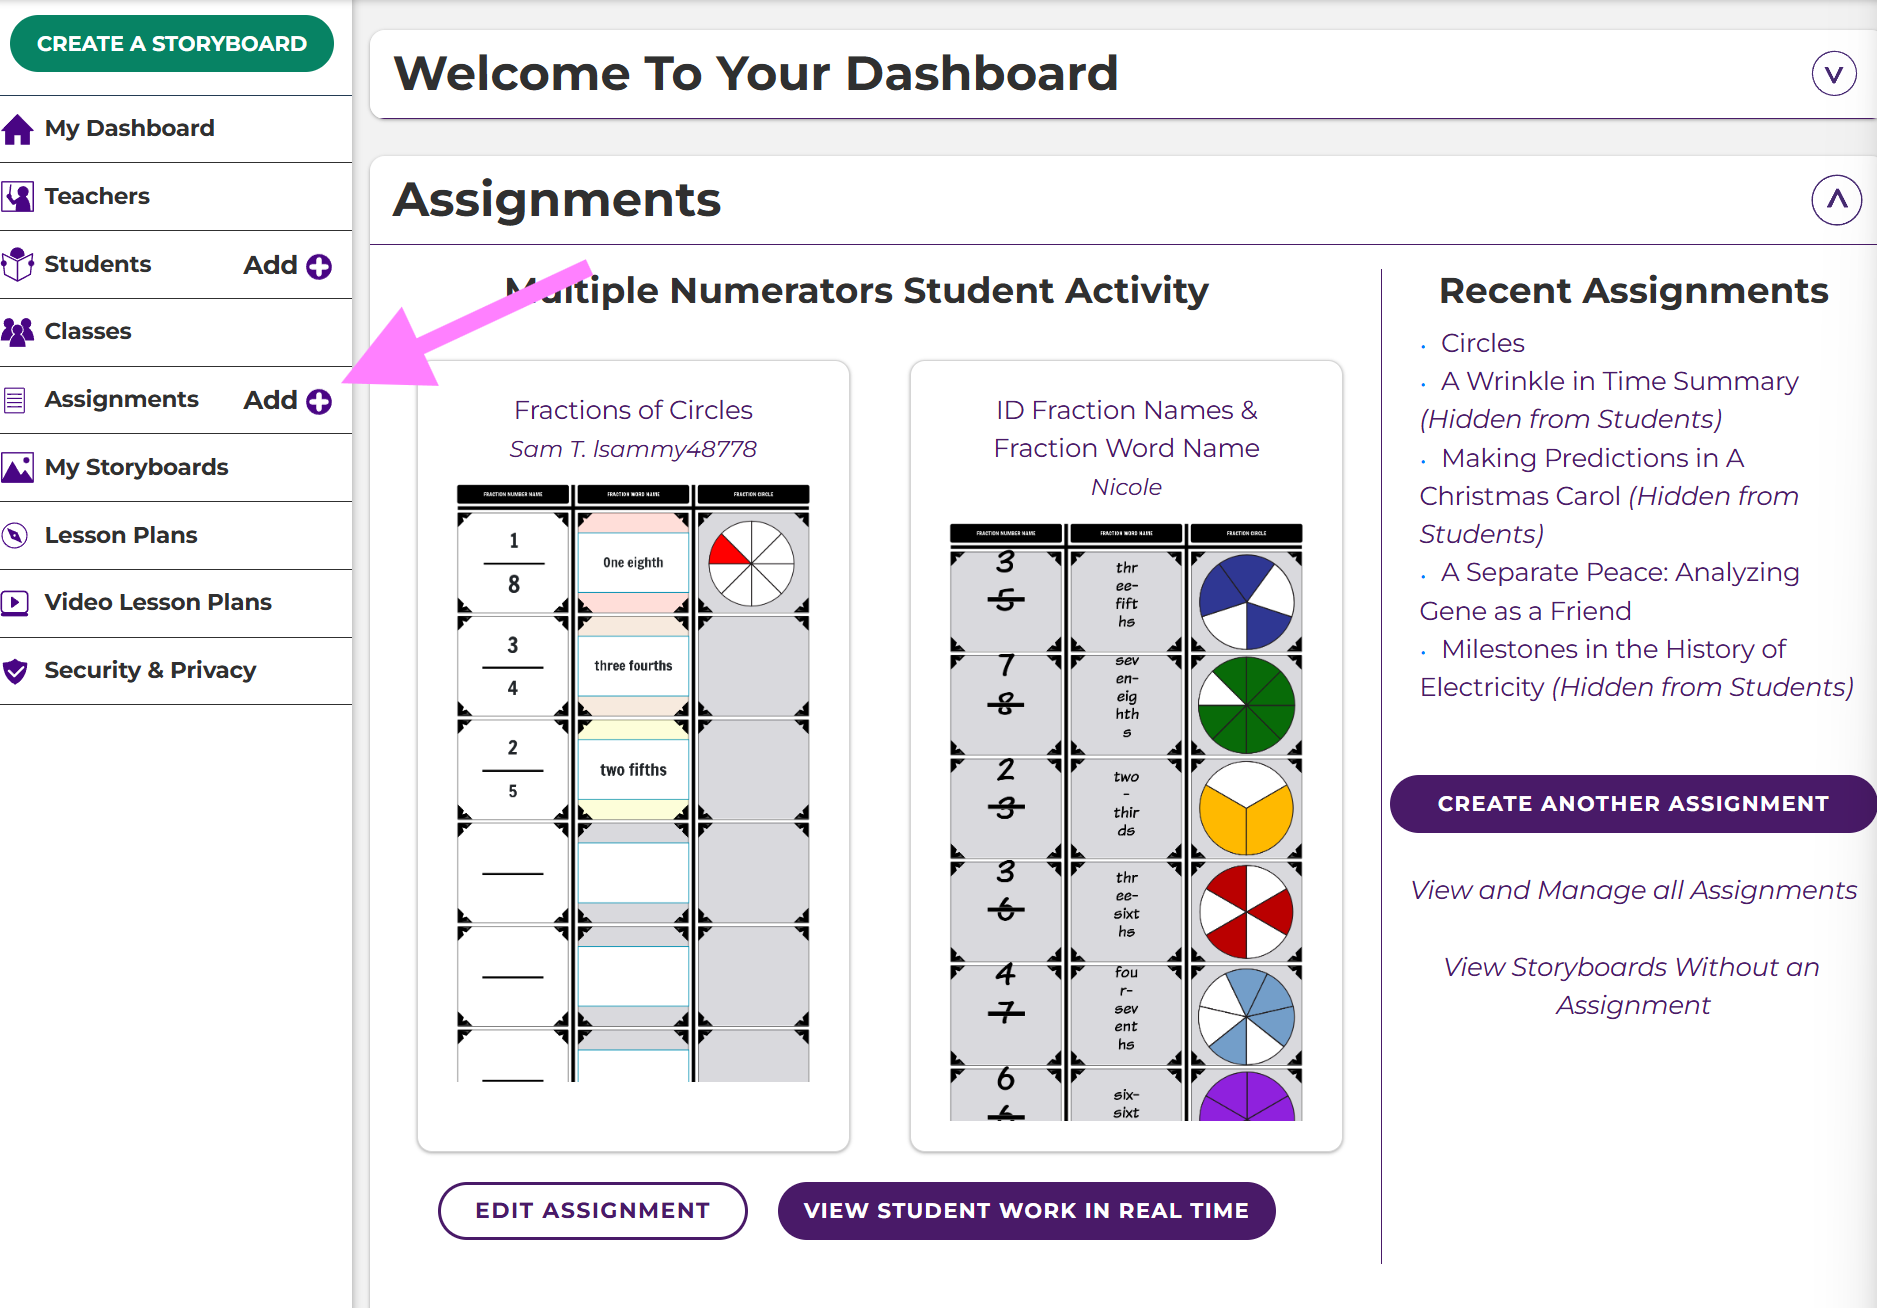
Task: Expand the Welcome To Your Dashboard panel
Action: pos(1833,74)
